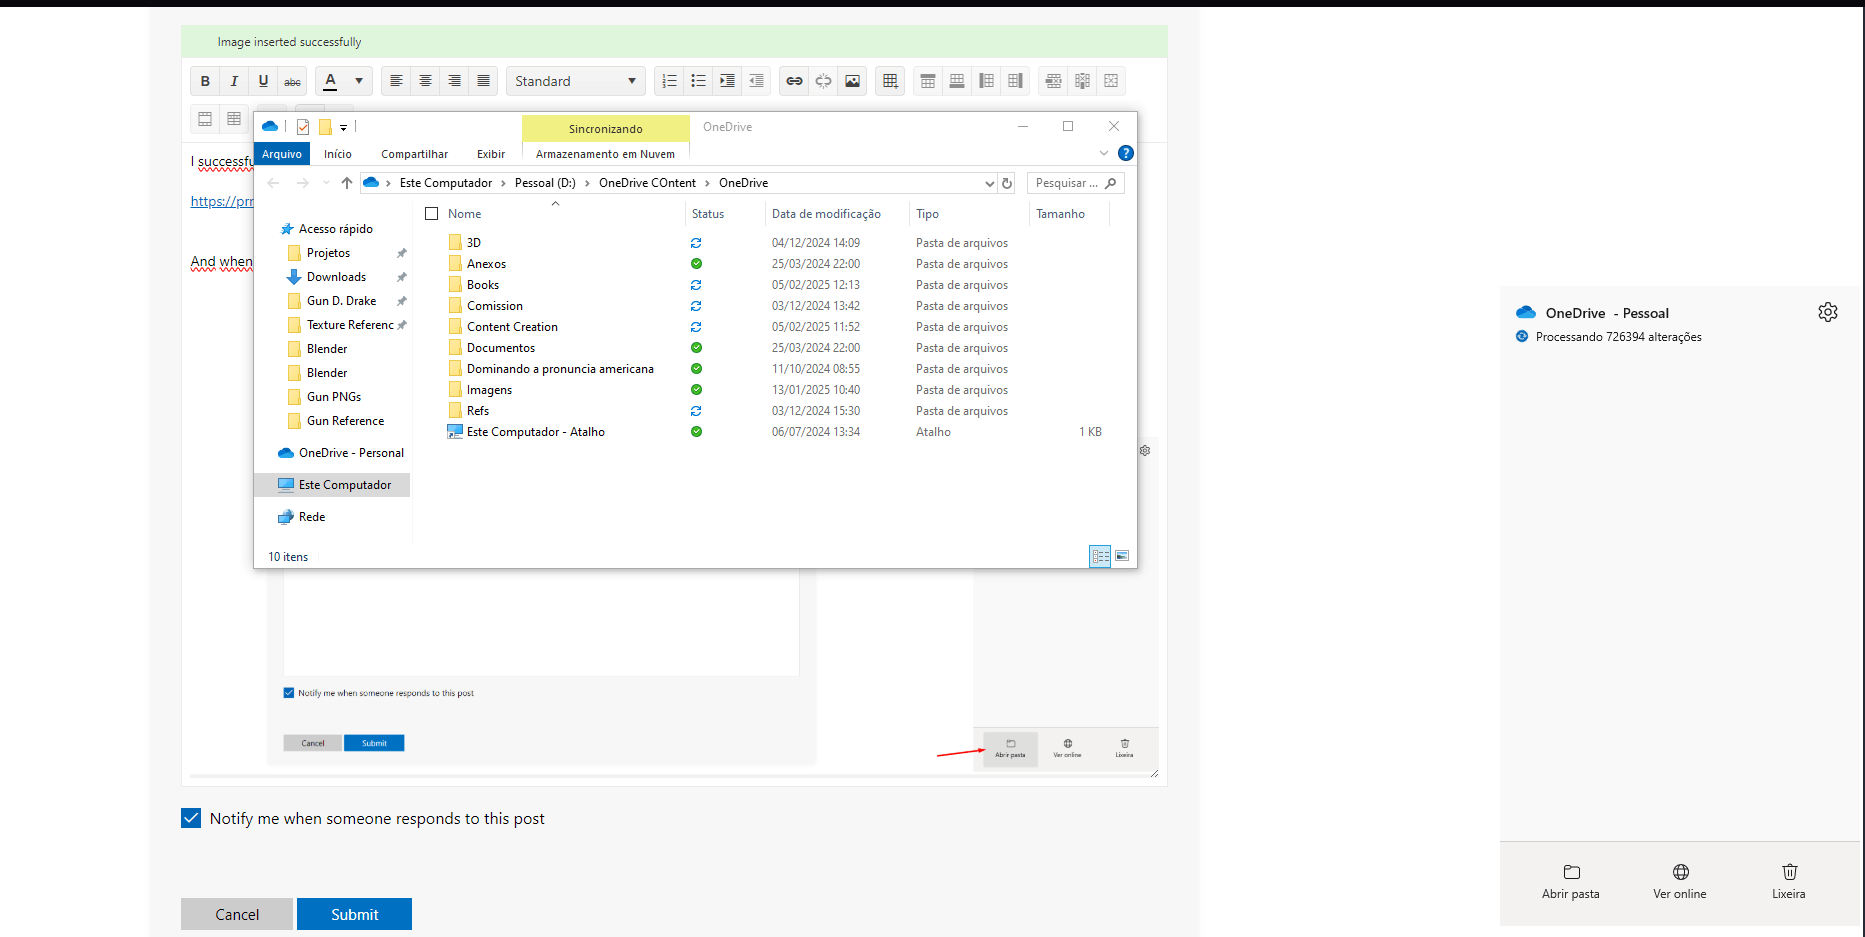The image size is (1865, 937).
Task: Tick the select-all checkbox beside Nome
Action: [432, 214]
